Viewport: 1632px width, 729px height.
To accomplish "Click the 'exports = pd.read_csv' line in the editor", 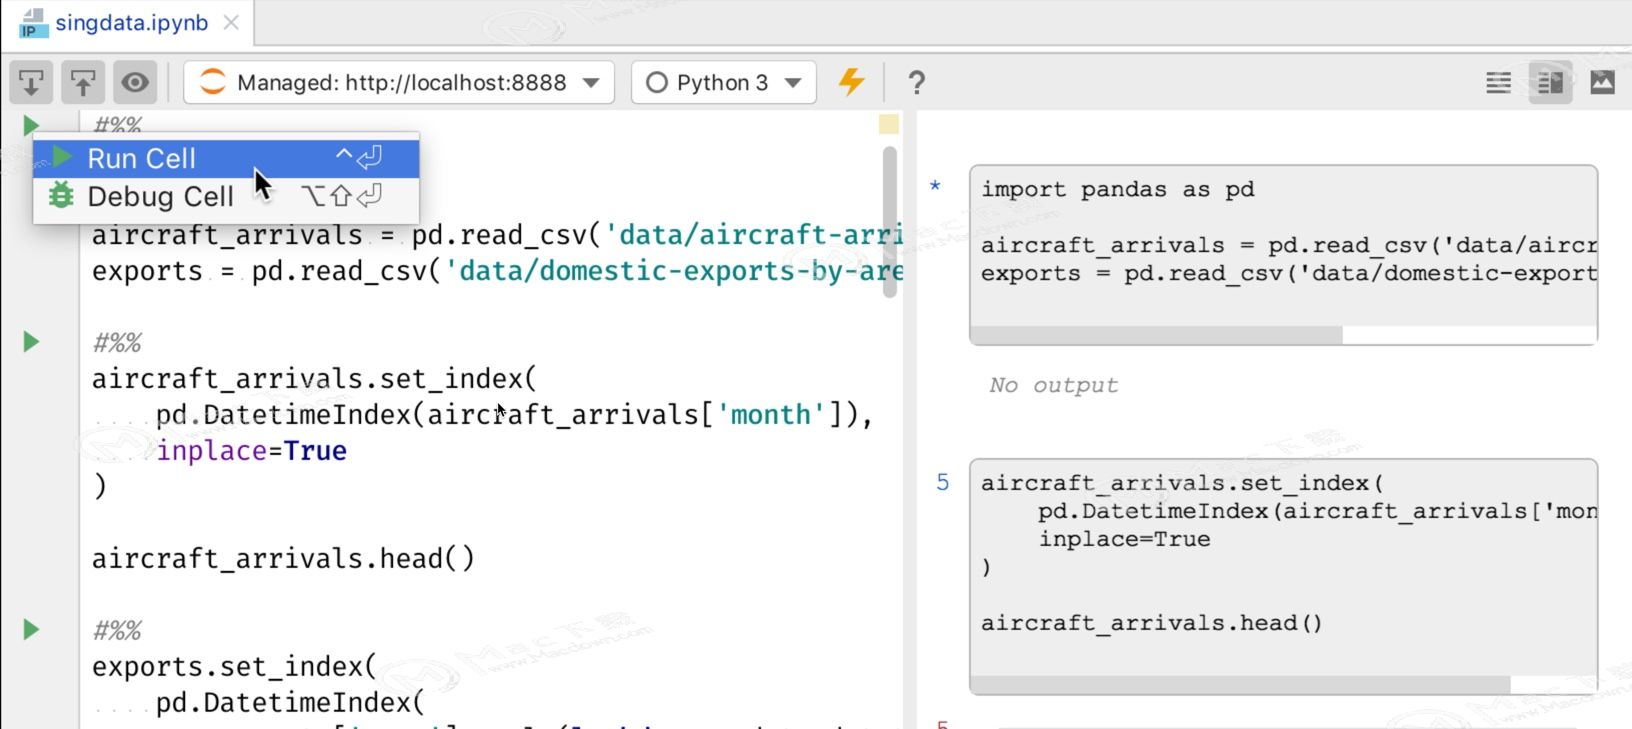I will (x=497, y=271).
